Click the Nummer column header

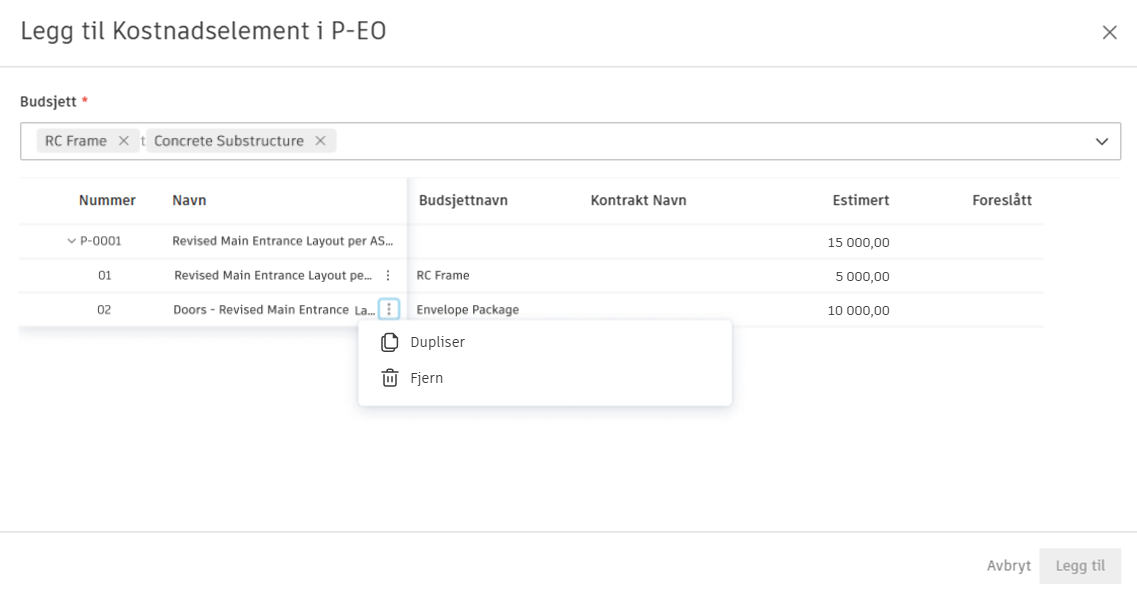[107, 200]
